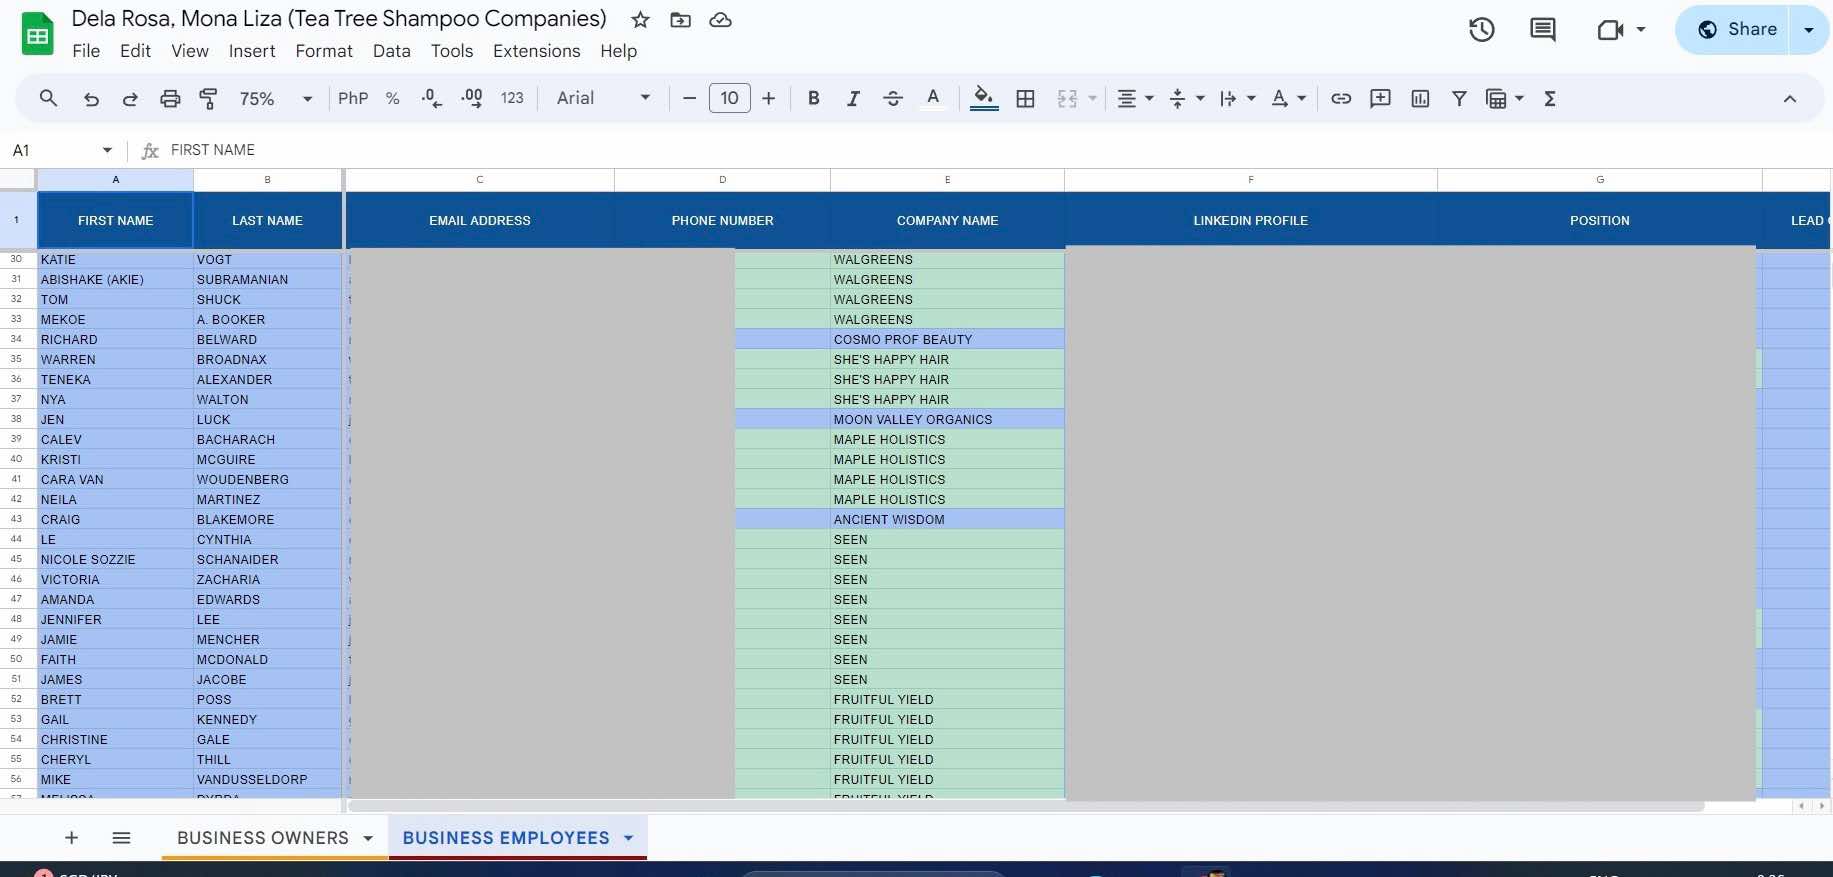
Task: Open the fill color picker
Action: [x=984, y=98]
